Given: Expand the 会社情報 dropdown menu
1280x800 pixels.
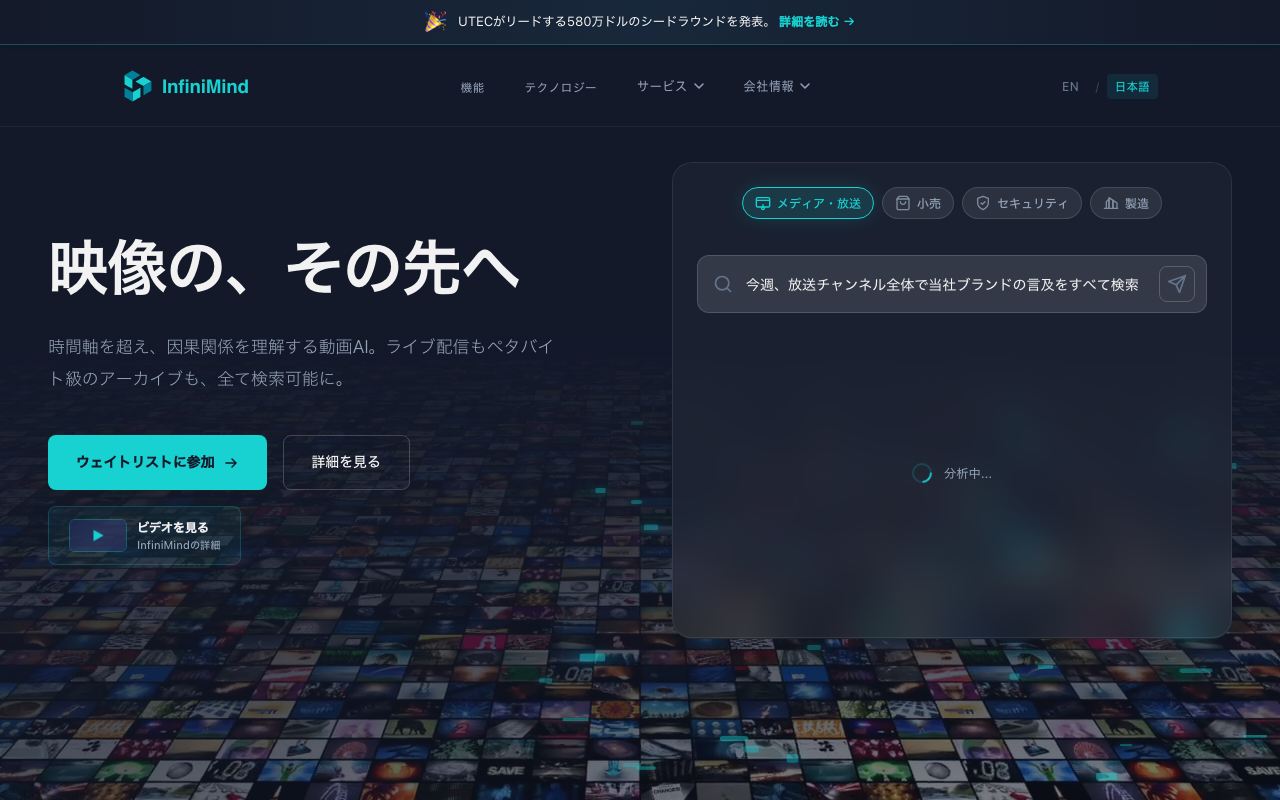Looking at the screenshot, I should [776, 86].
